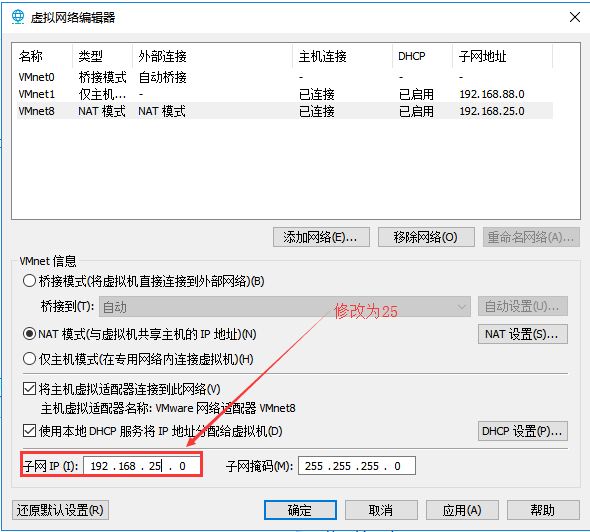Click 自动桥接 cell in VMnet0 row

[162, 77]
